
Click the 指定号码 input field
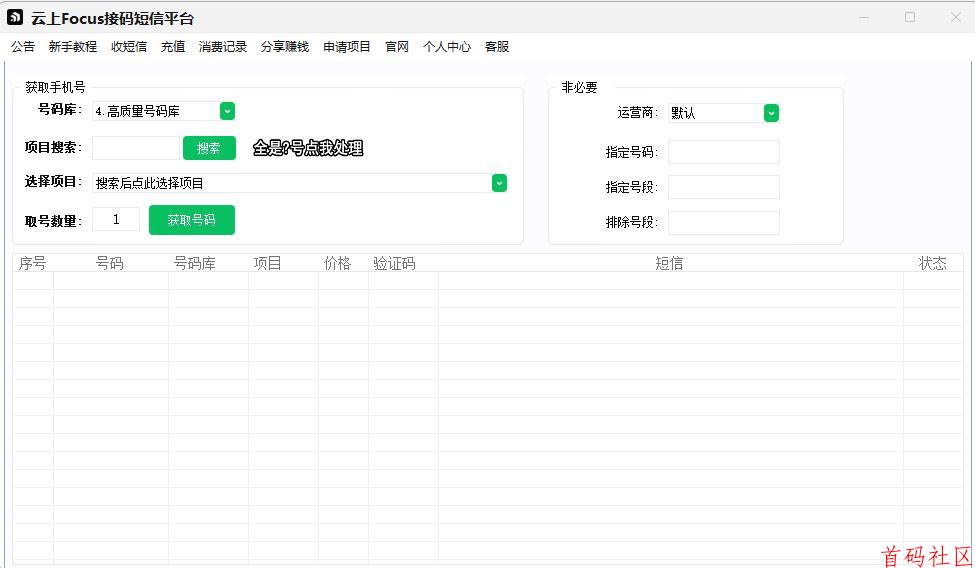click(724, 152)
